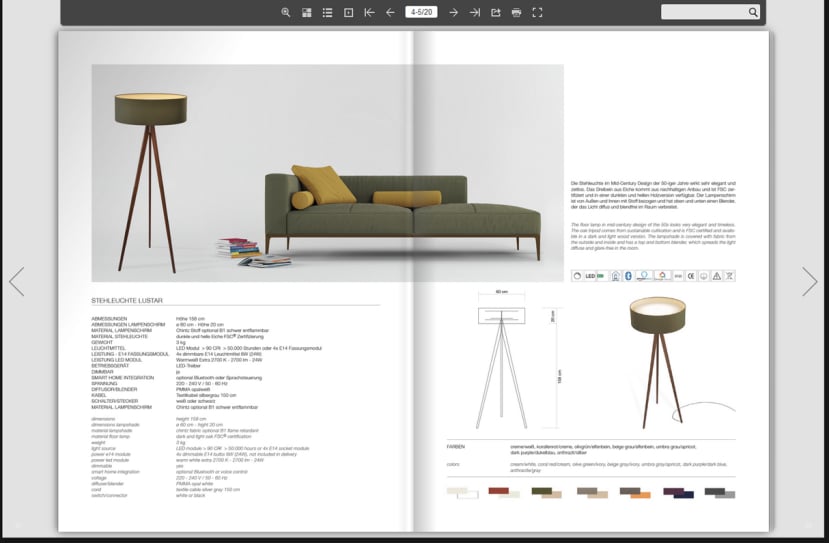Go to next page using toolbar arrow

pos(453,13)
